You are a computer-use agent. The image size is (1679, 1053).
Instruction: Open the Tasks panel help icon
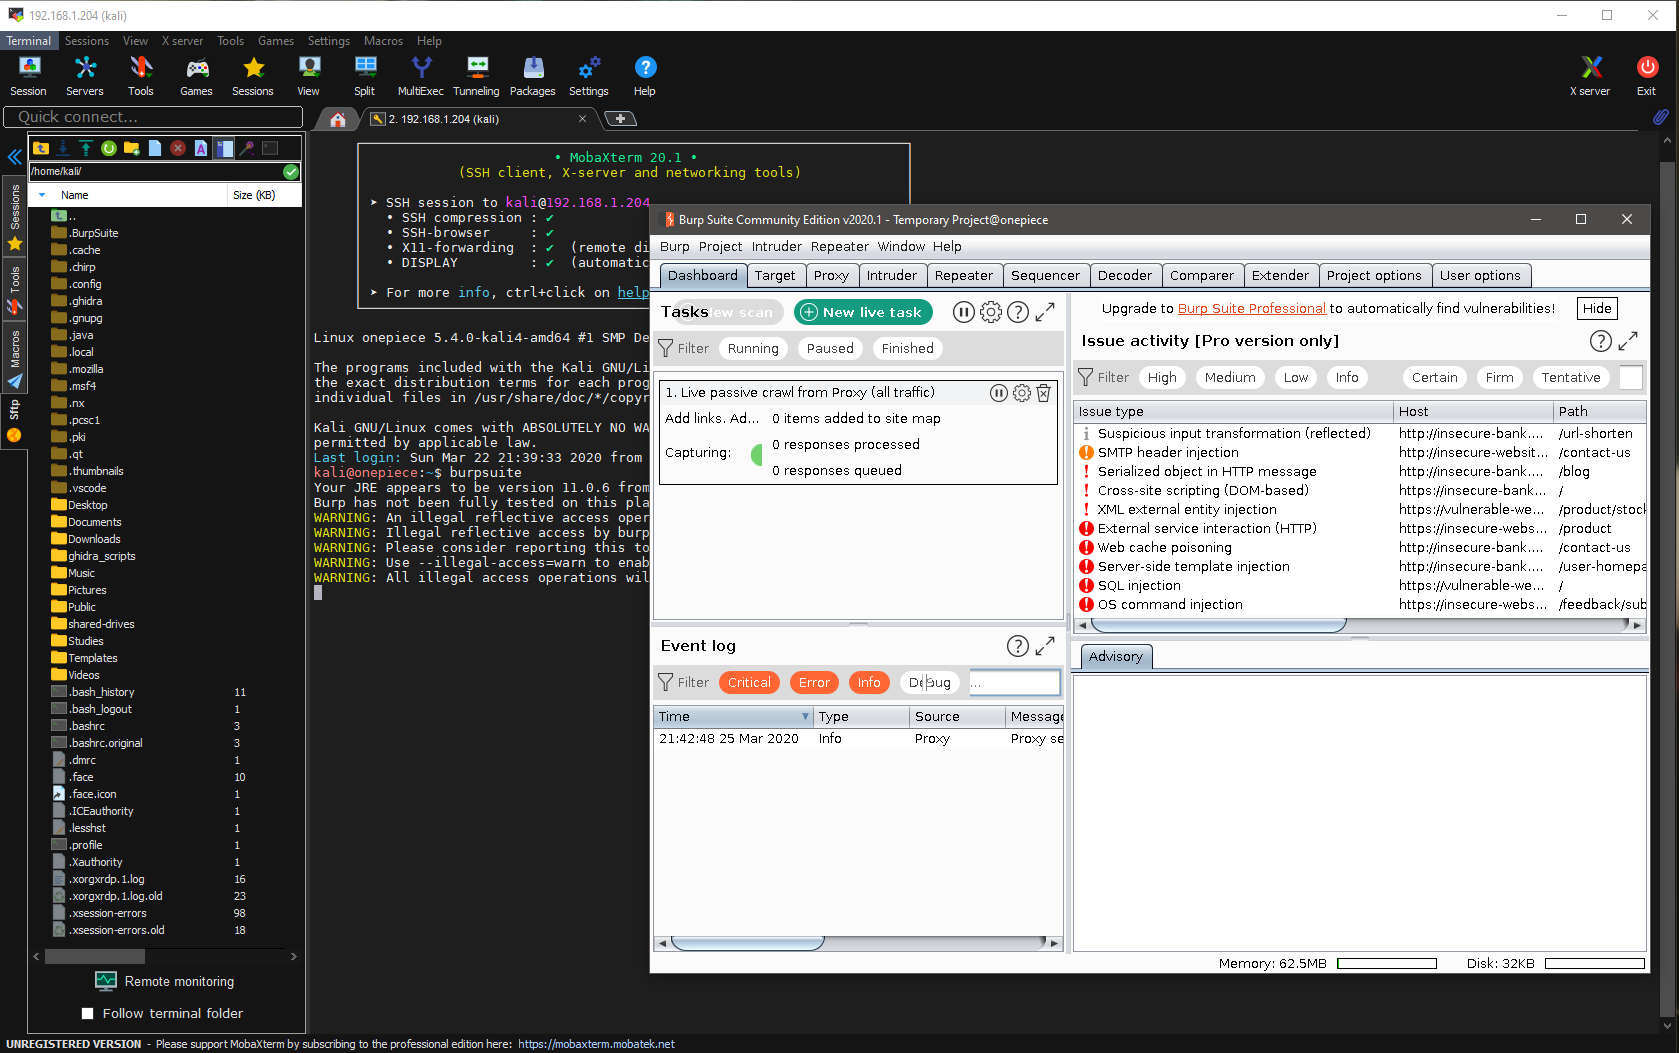pos(1018,312)
